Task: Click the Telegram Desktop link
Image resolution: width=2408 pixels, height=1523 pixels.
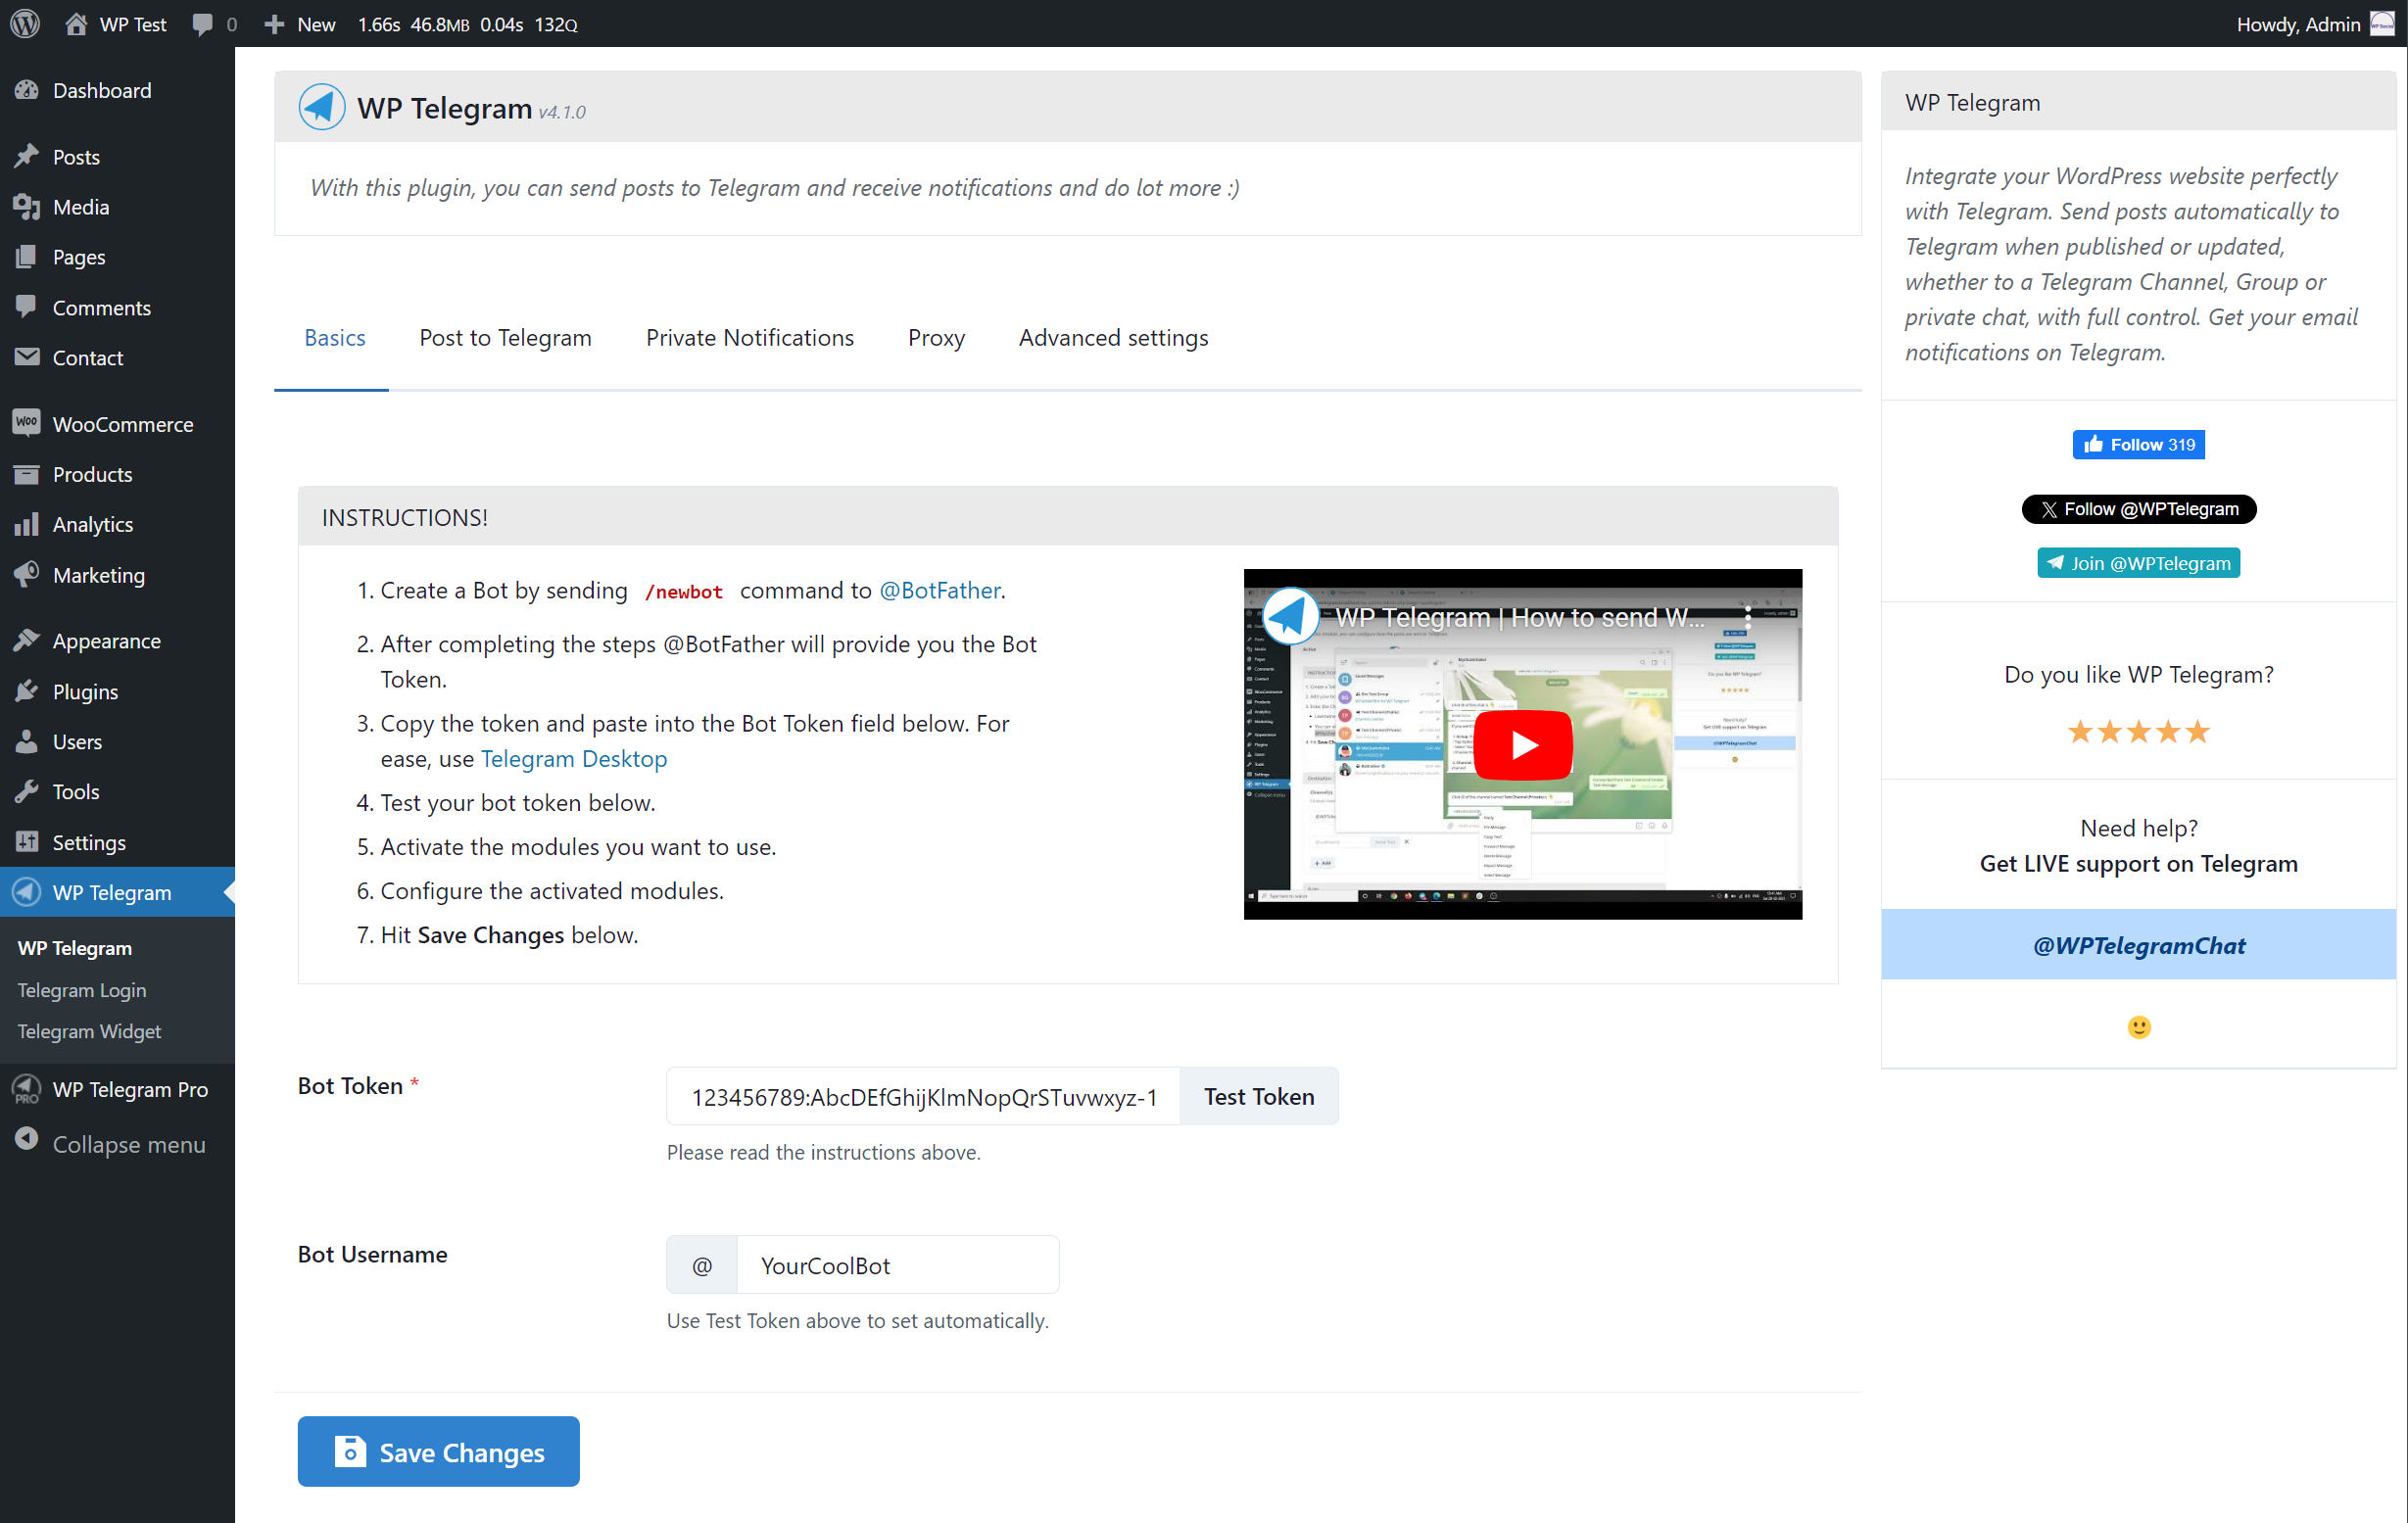Action: (x=574, y=758)
